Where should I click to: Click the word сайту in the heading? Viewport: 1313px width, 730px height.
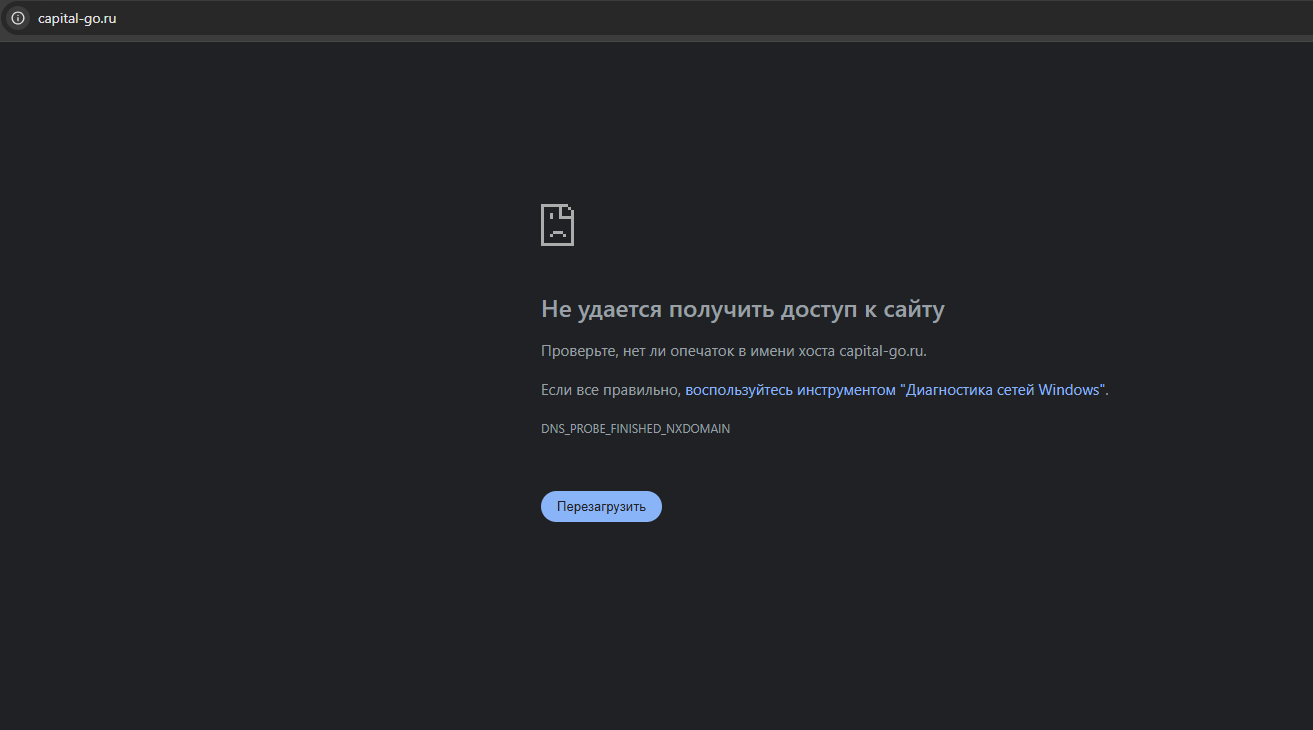click(x=911, y=310)
